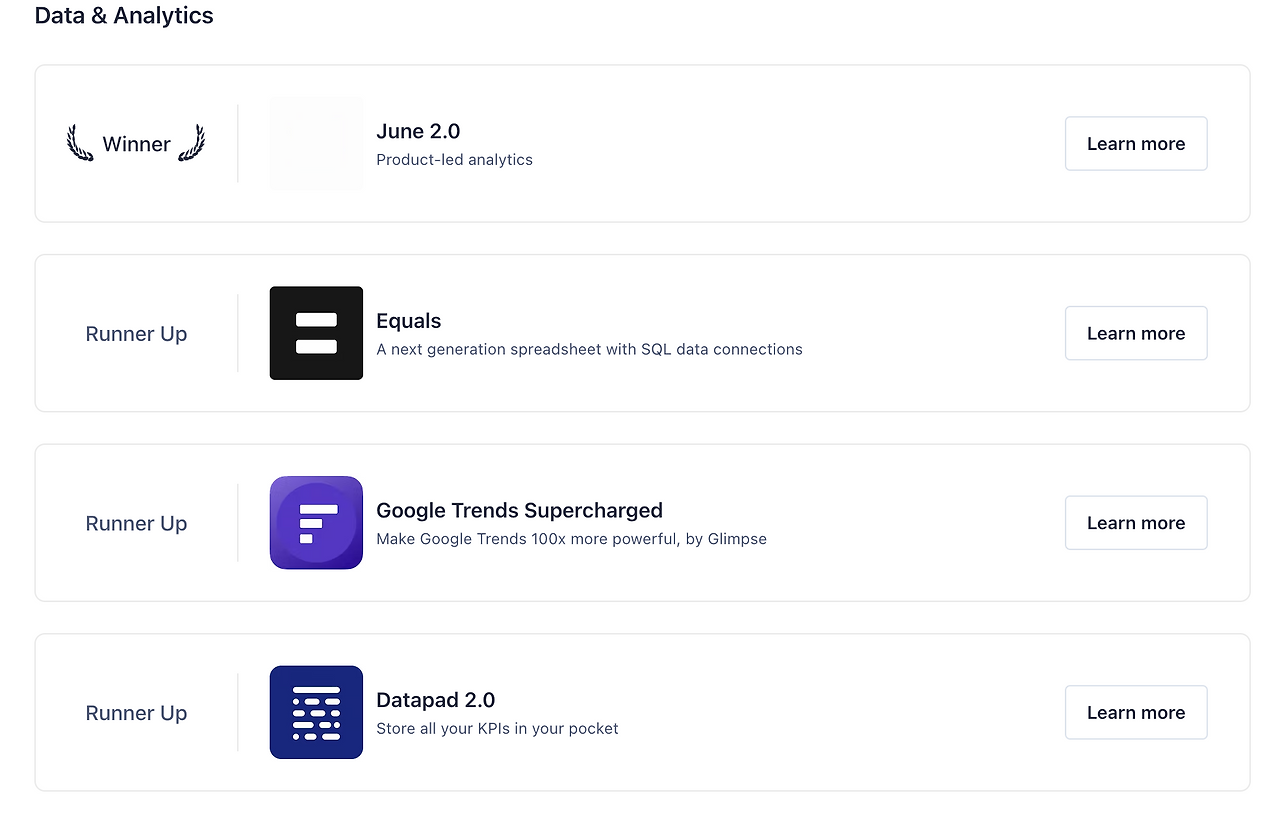Click the Runner Up label beside Datapad 2.0

tap(136, 713)
